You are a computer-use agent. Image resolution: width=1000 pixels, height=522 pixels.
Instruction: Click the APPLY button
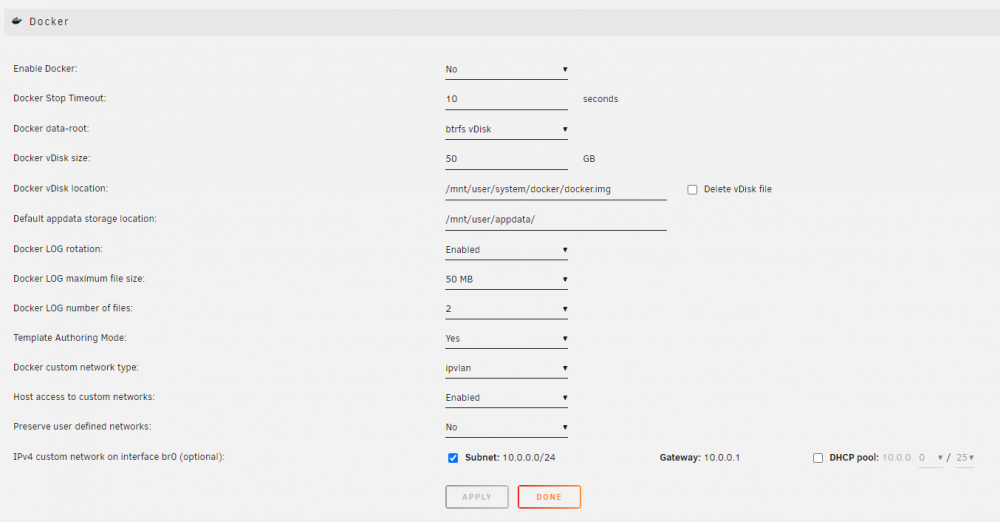(x=477, y=497)
